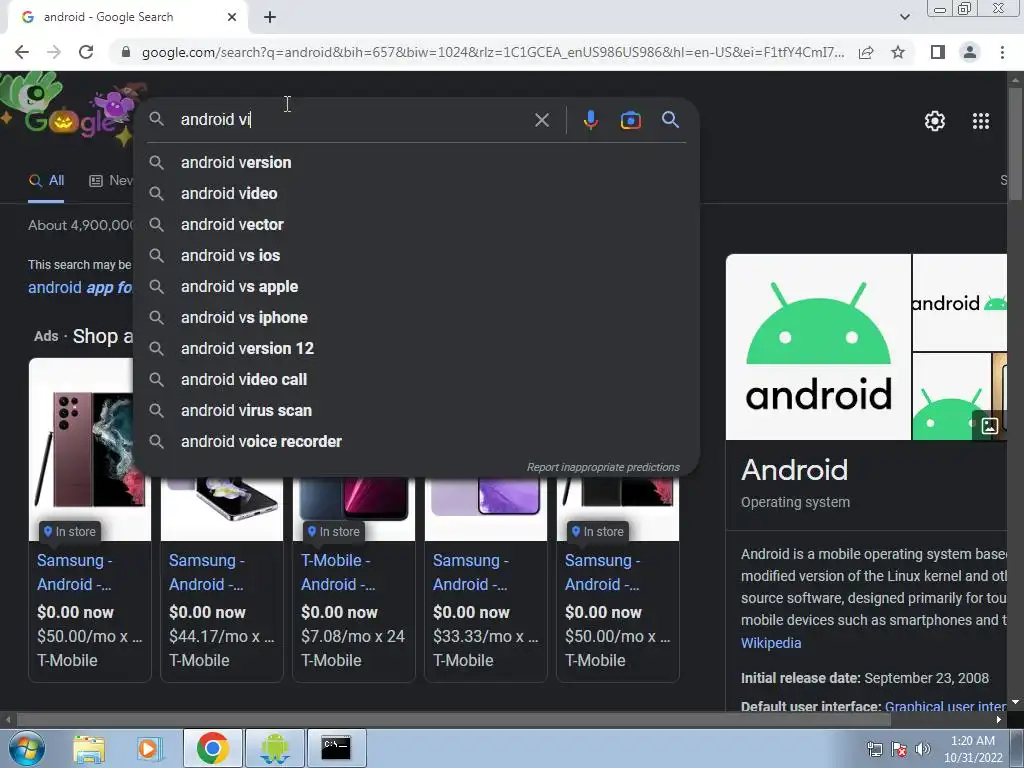
Task: Click 'Initial release date: September 23, 2008' text
Action: click(865, 679)
